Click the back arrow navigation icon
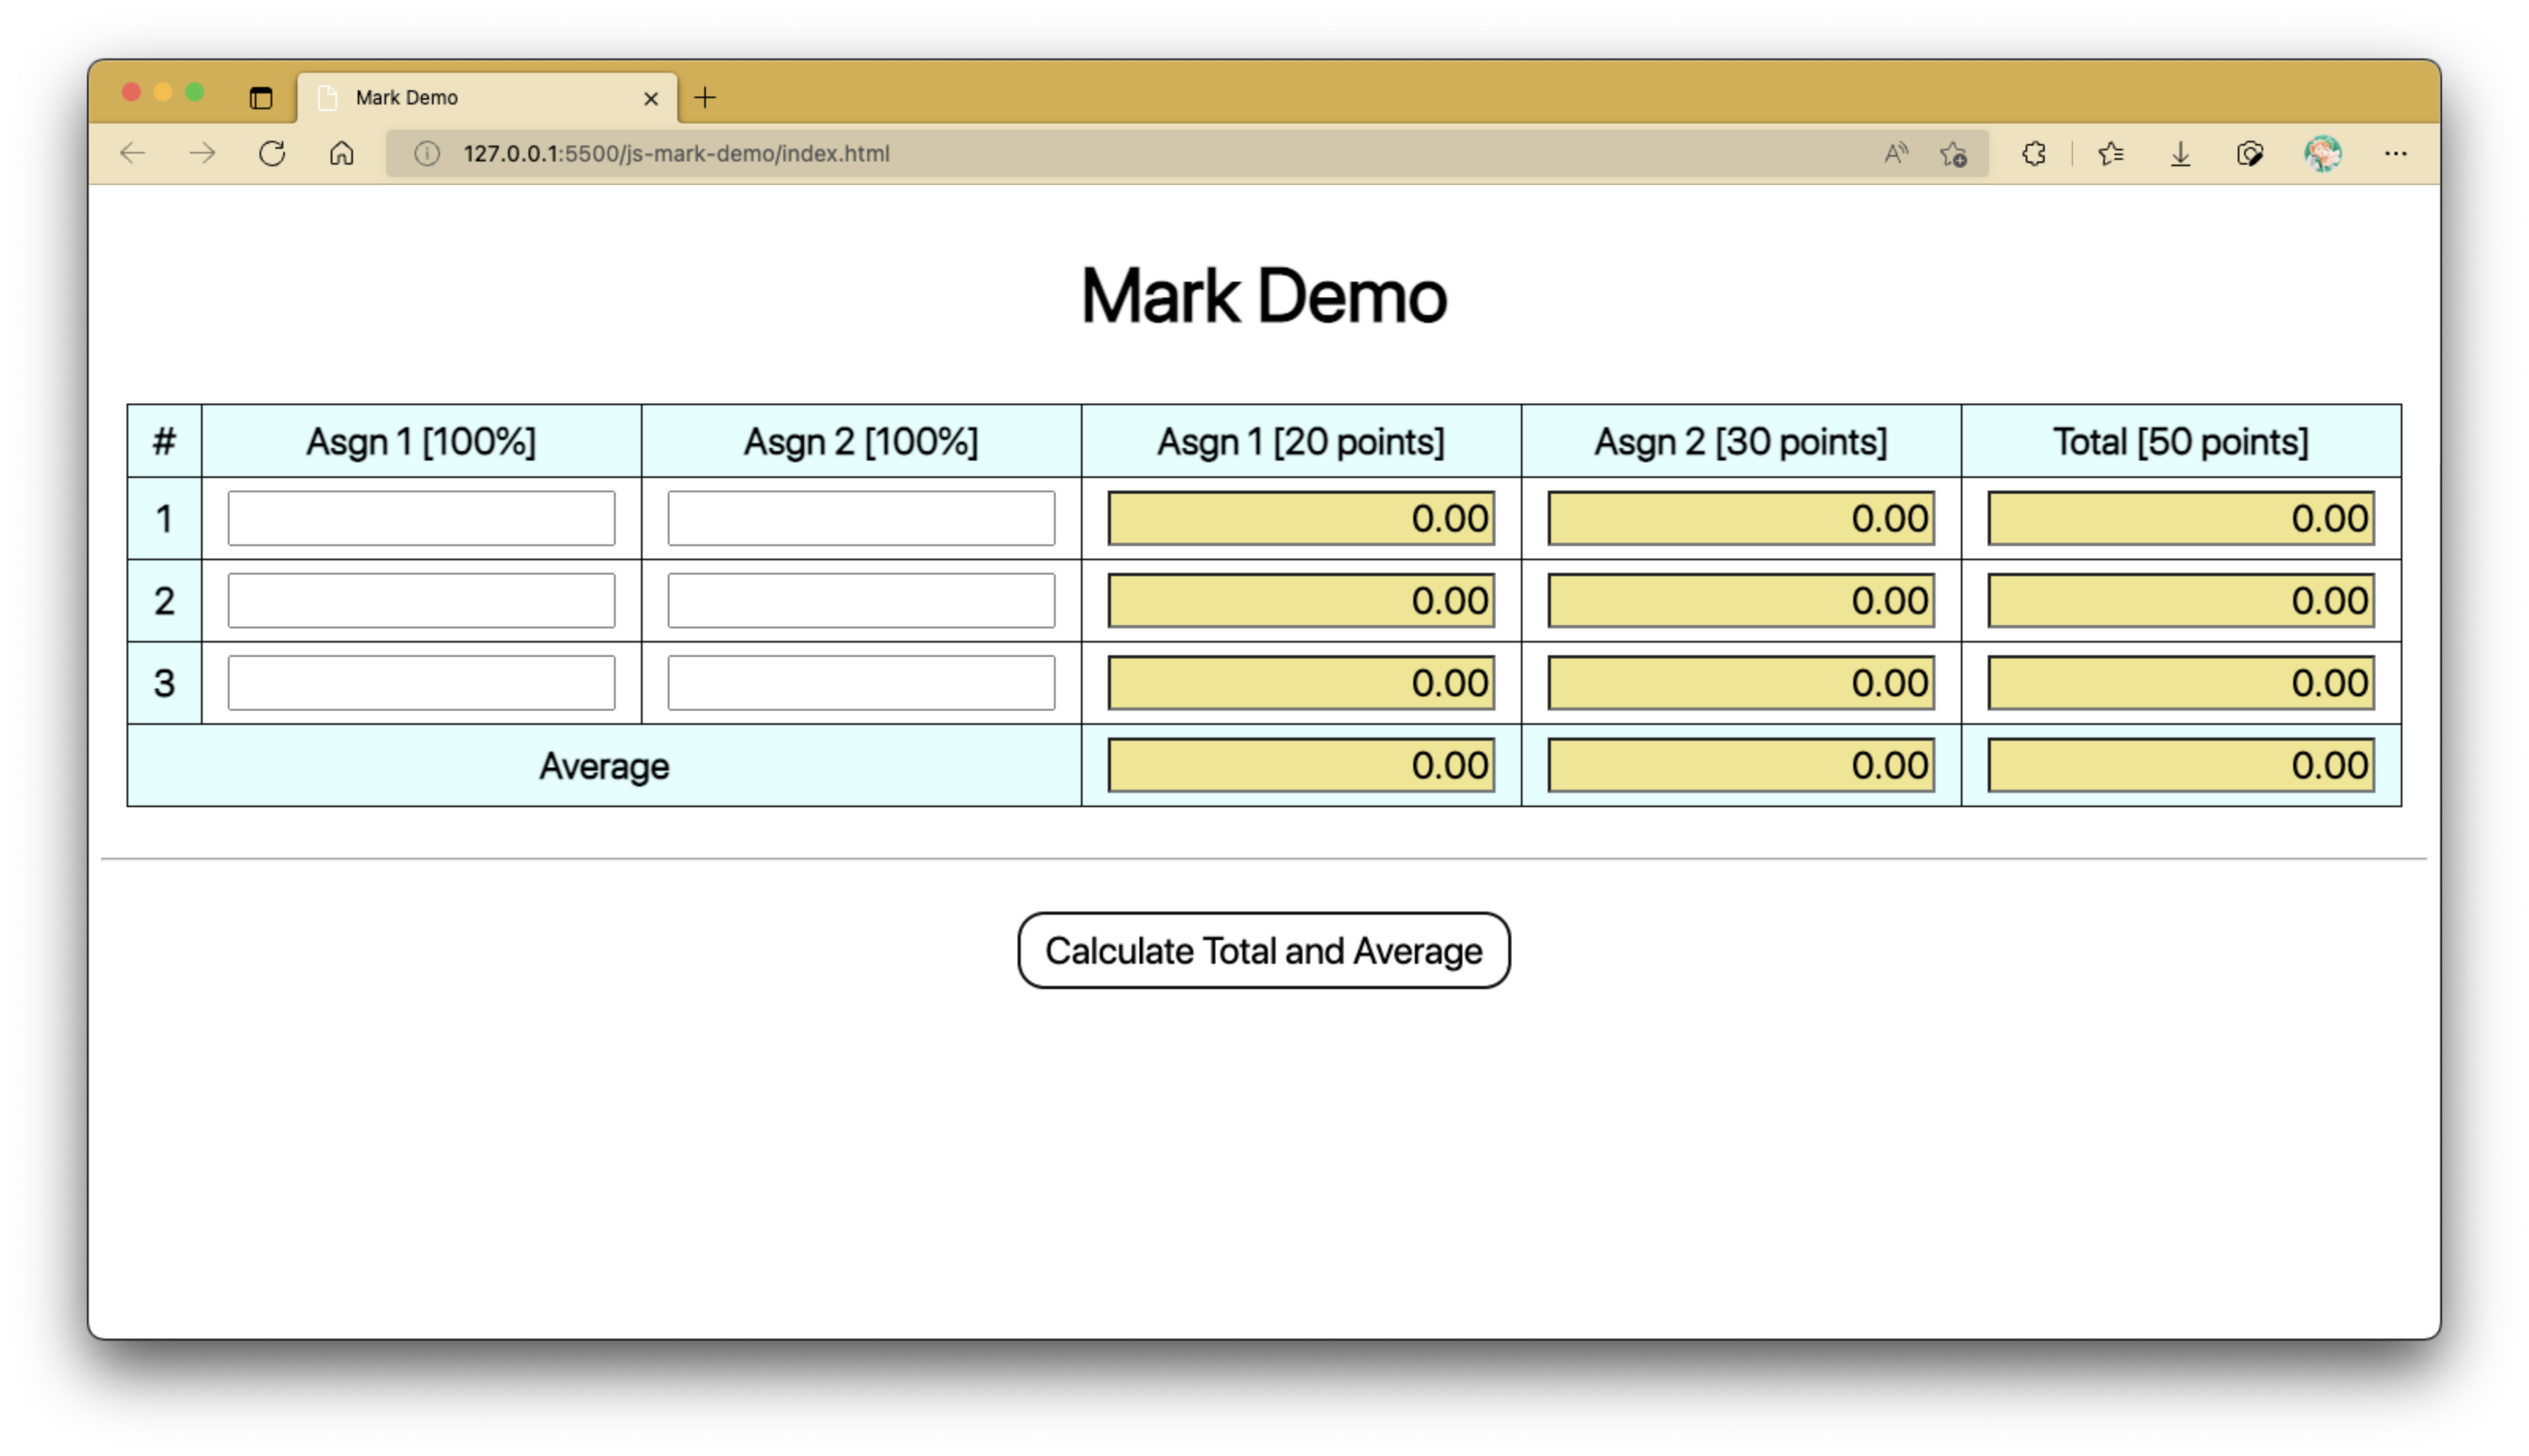 pyautogui.click(x=134, y=153)
